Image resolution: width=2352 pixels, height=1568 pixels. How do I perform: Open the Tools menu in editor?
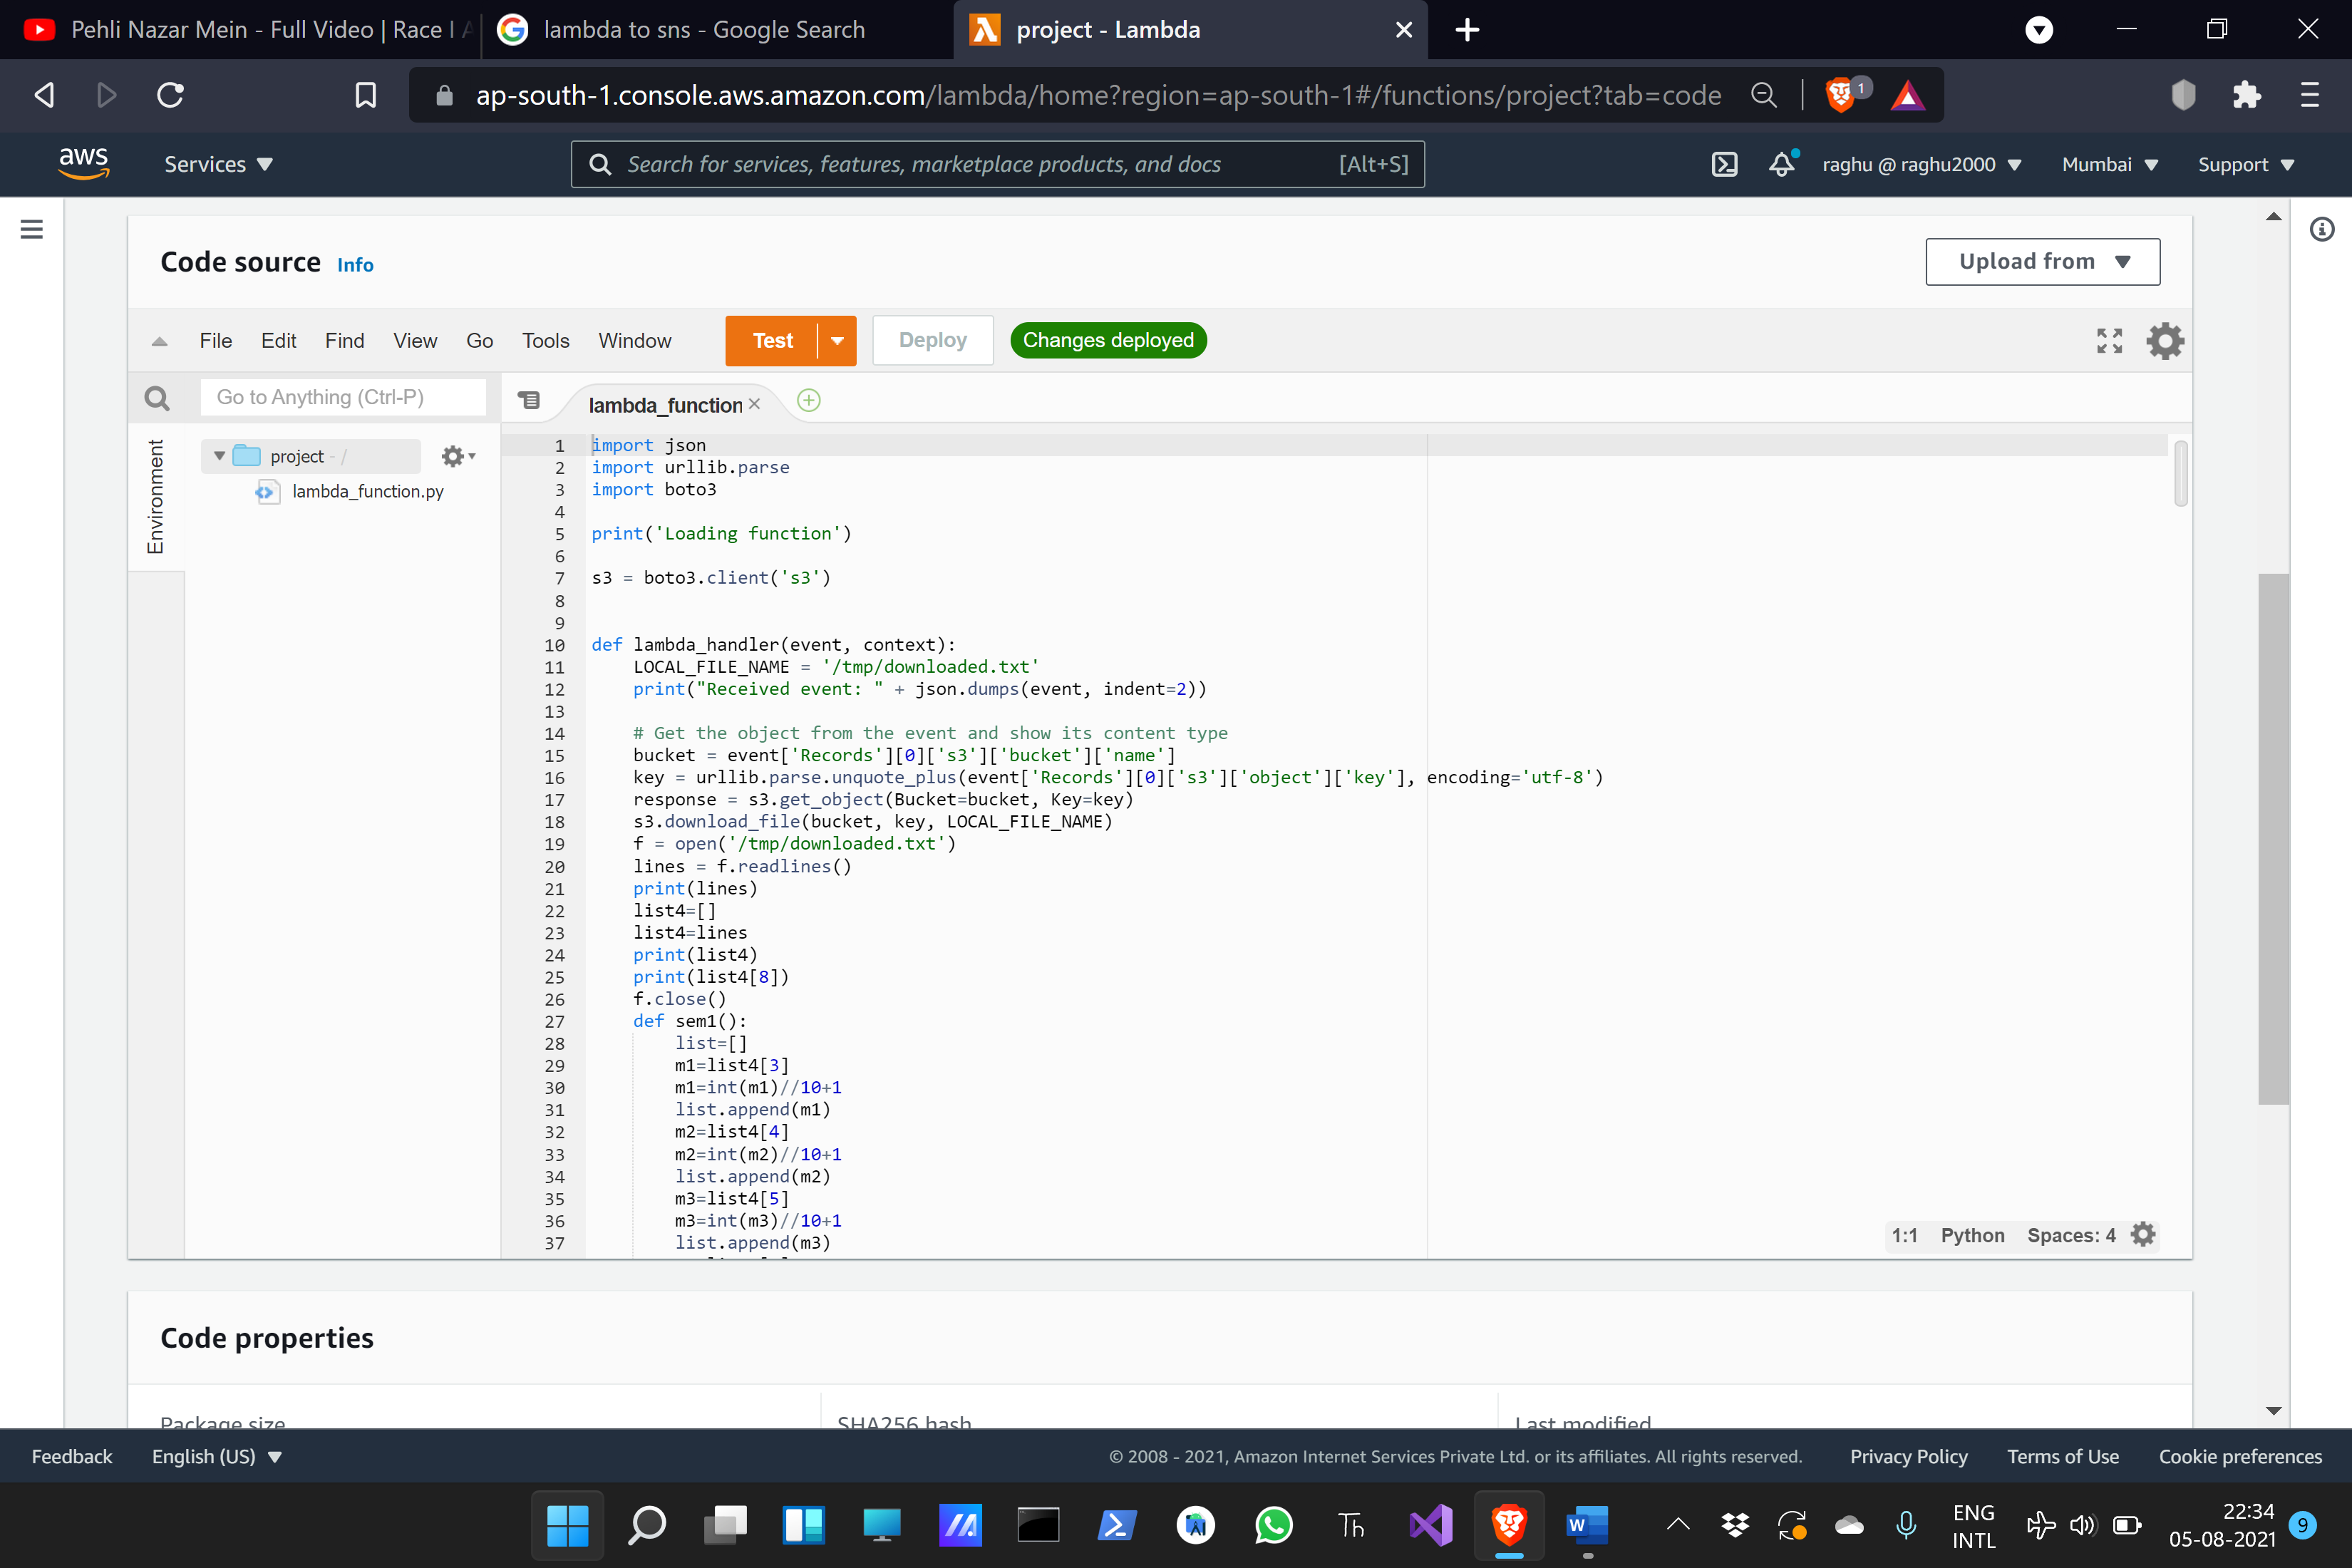(545, 341)
